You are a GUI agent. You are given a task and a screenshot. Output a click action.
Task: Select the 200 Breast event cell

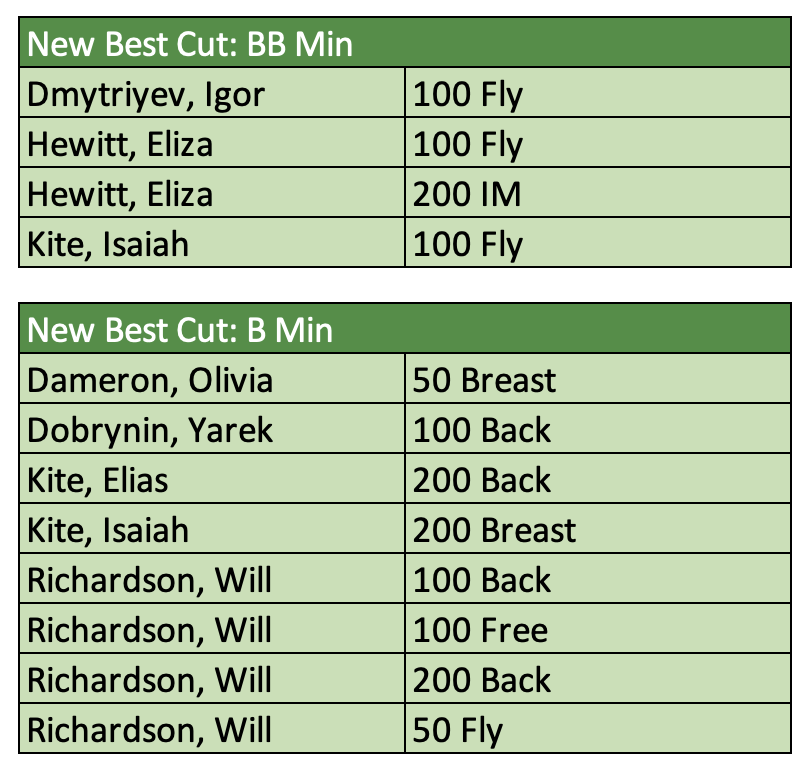495,530
